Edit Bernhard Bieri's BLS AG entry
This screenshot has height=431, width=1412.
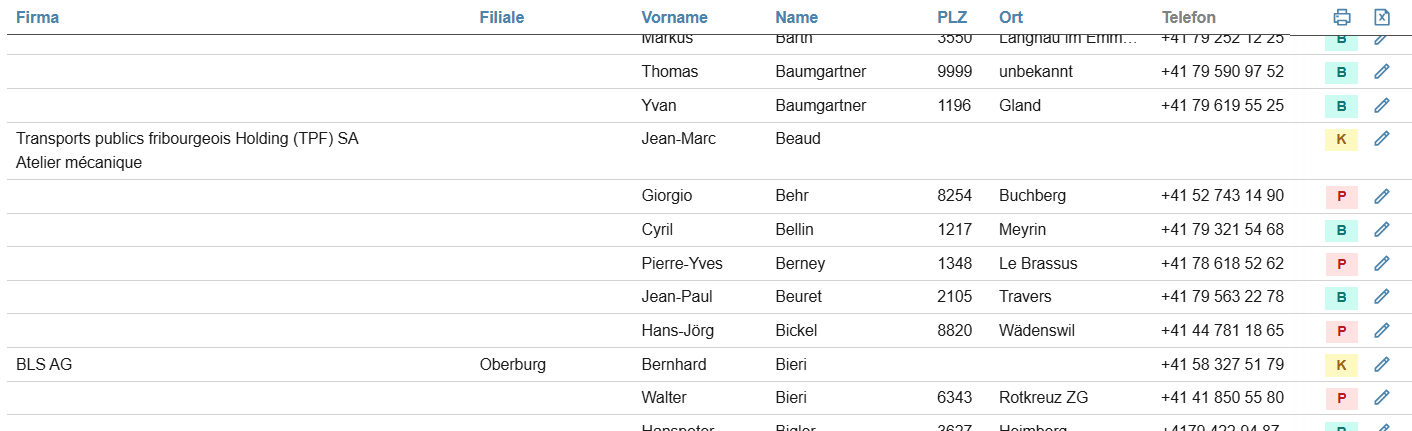(1382, 365)
